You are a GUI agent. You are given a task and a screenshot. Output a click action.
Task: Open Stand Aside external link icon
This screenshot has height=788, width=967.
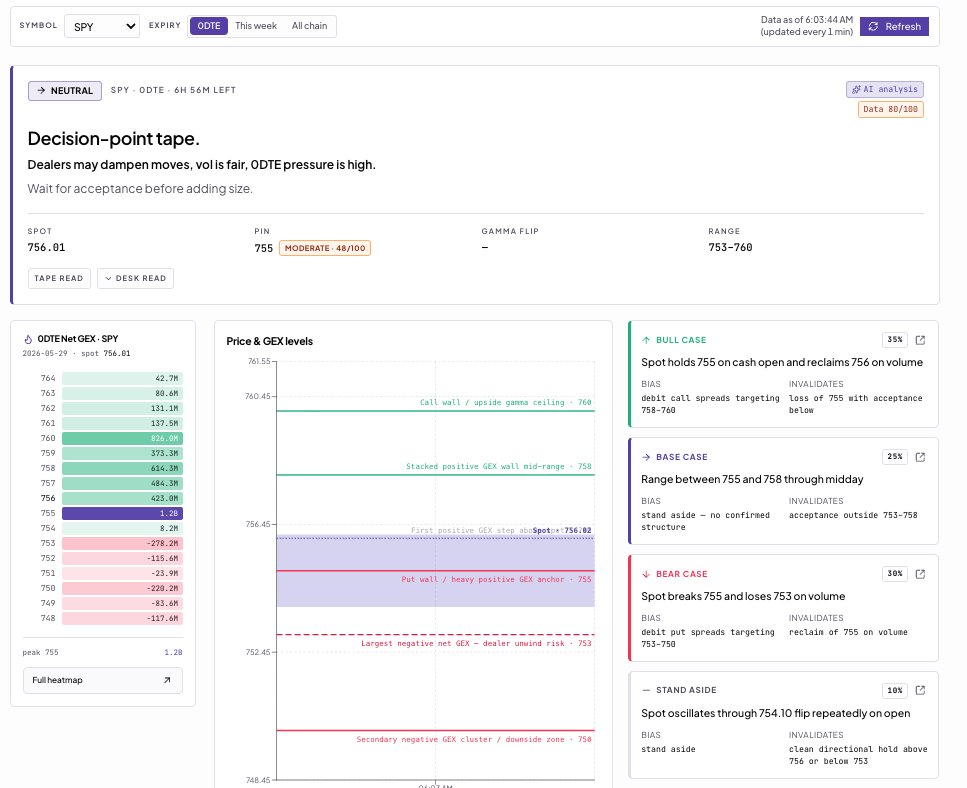coord(920,690)
